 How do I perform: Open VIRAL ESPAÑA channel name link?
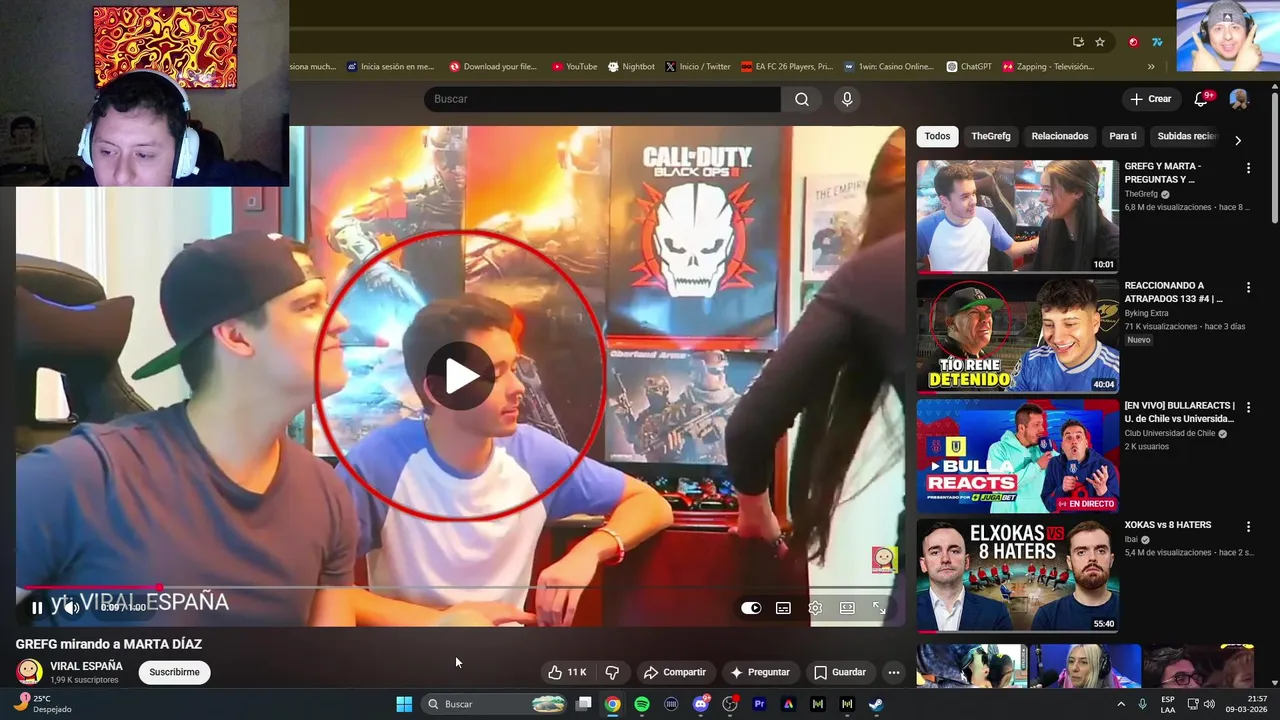click(x=87, y=666)
